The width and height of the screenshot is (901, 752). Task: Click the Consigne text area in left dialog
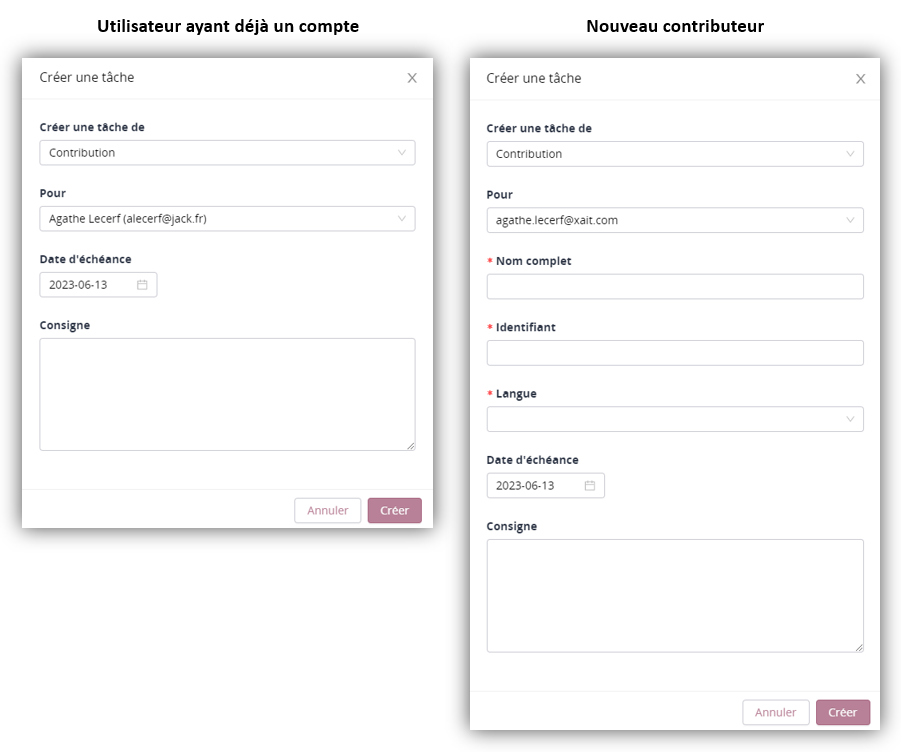click(x=227, y=394)
